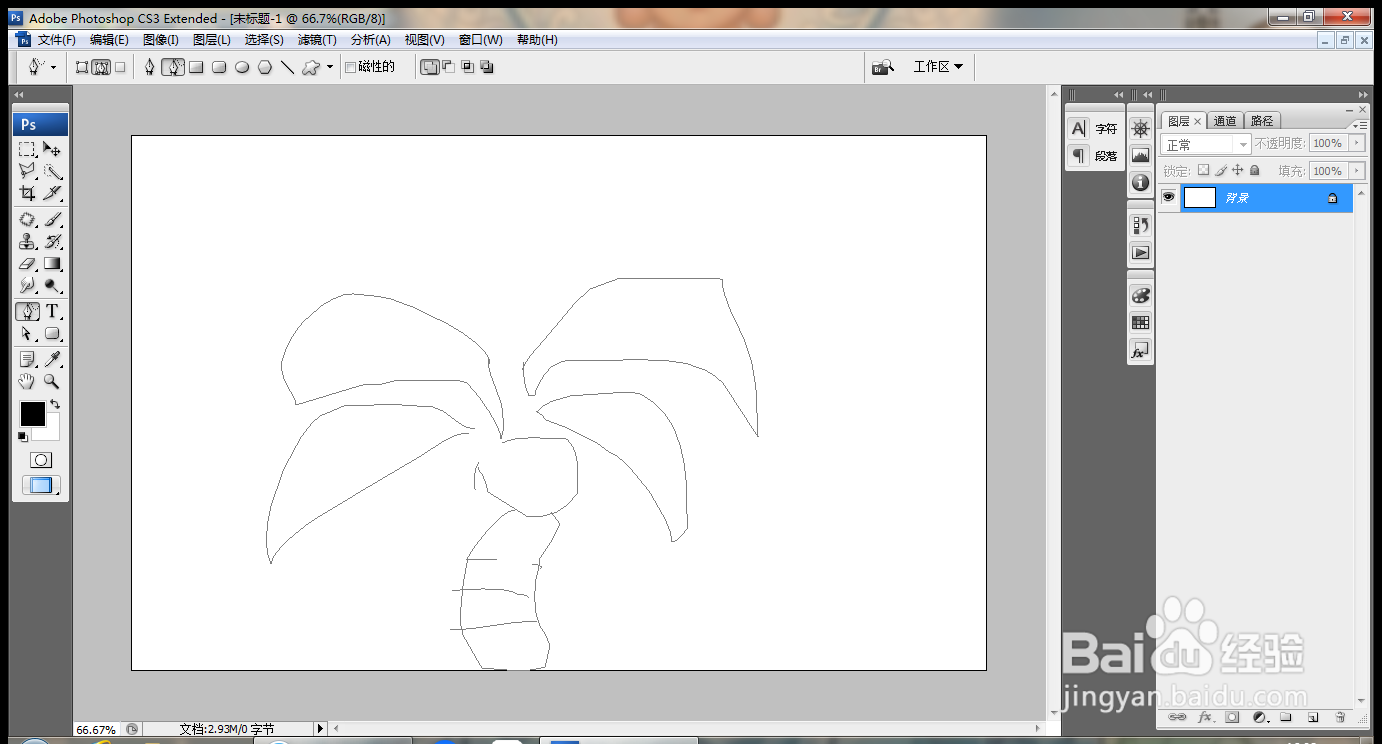Select the Path Selection tool
The width and height of the screenshot is (1382, 744).
pyautogui.click(x=28, y=334)
